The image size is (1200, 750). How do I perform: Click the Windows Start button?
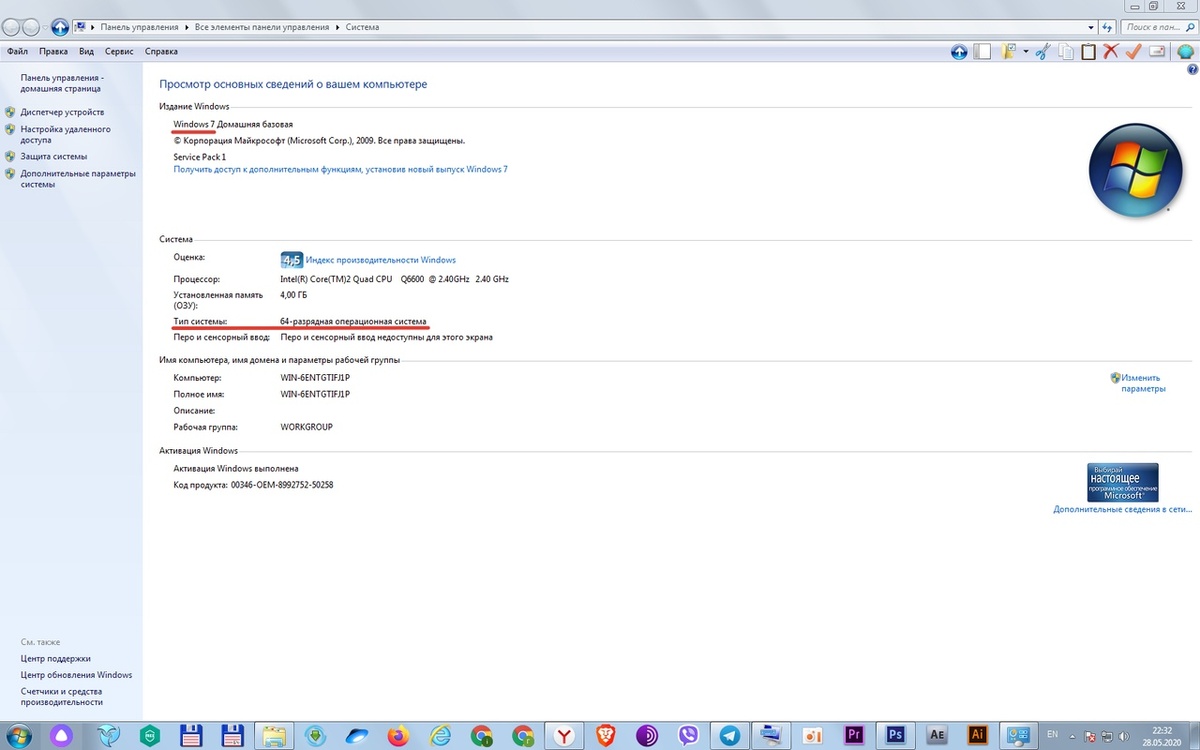click(20, 736)
